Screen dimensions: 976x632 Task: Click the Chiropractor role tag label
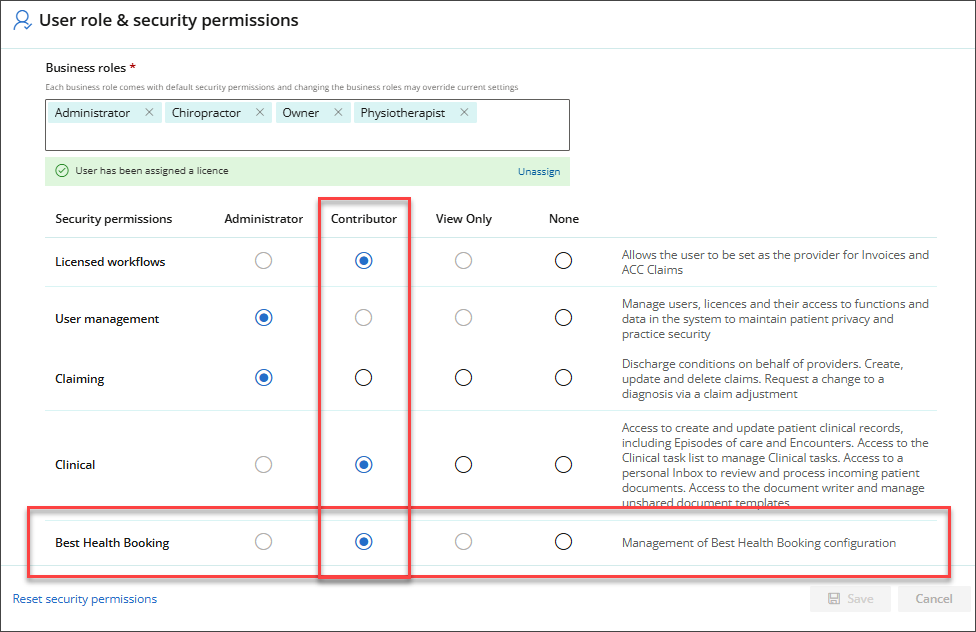point(206,113)
